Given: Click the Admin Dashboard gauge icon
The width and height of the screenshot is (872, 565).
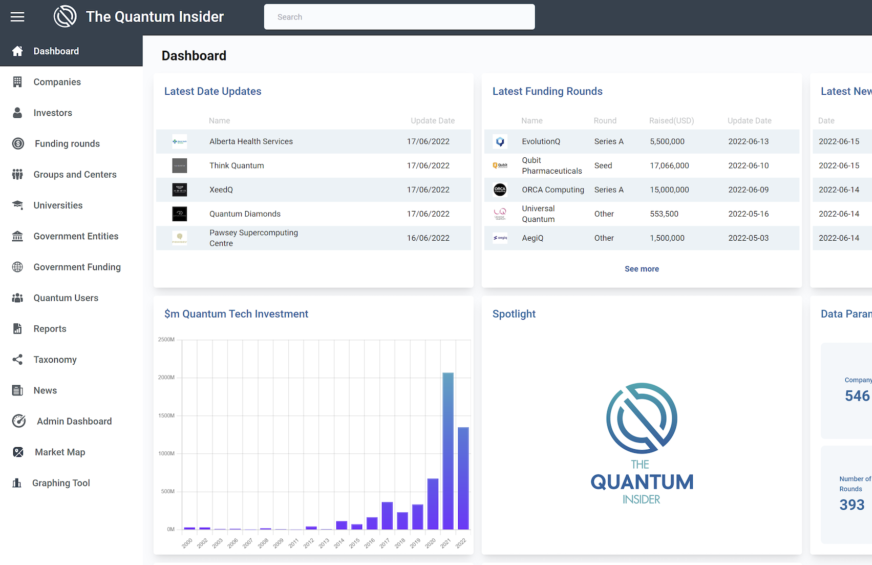Looking at the screenshot, I should click(17, 422).
